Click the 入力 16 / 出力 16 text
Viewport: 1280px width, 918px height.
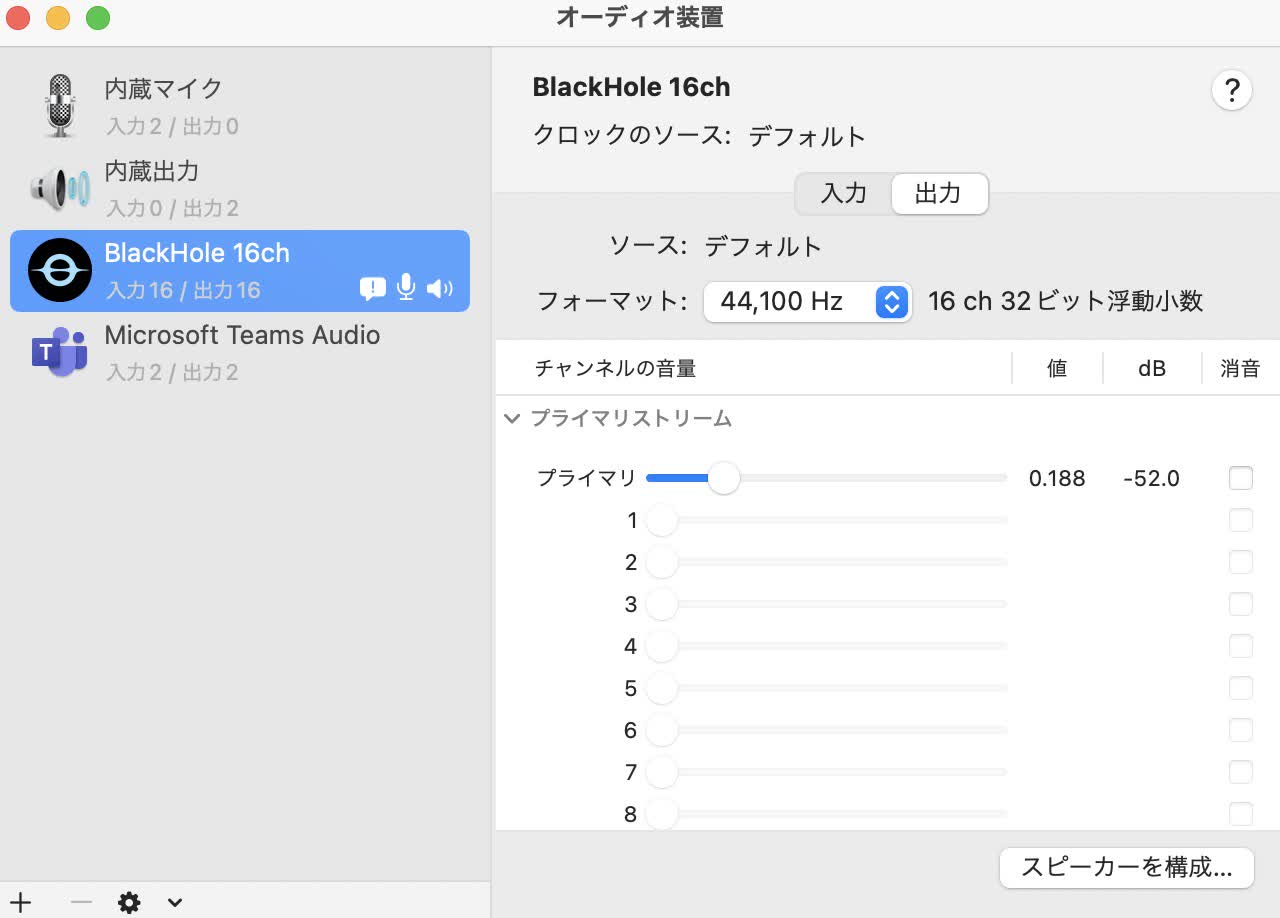(x=183, y=290)
